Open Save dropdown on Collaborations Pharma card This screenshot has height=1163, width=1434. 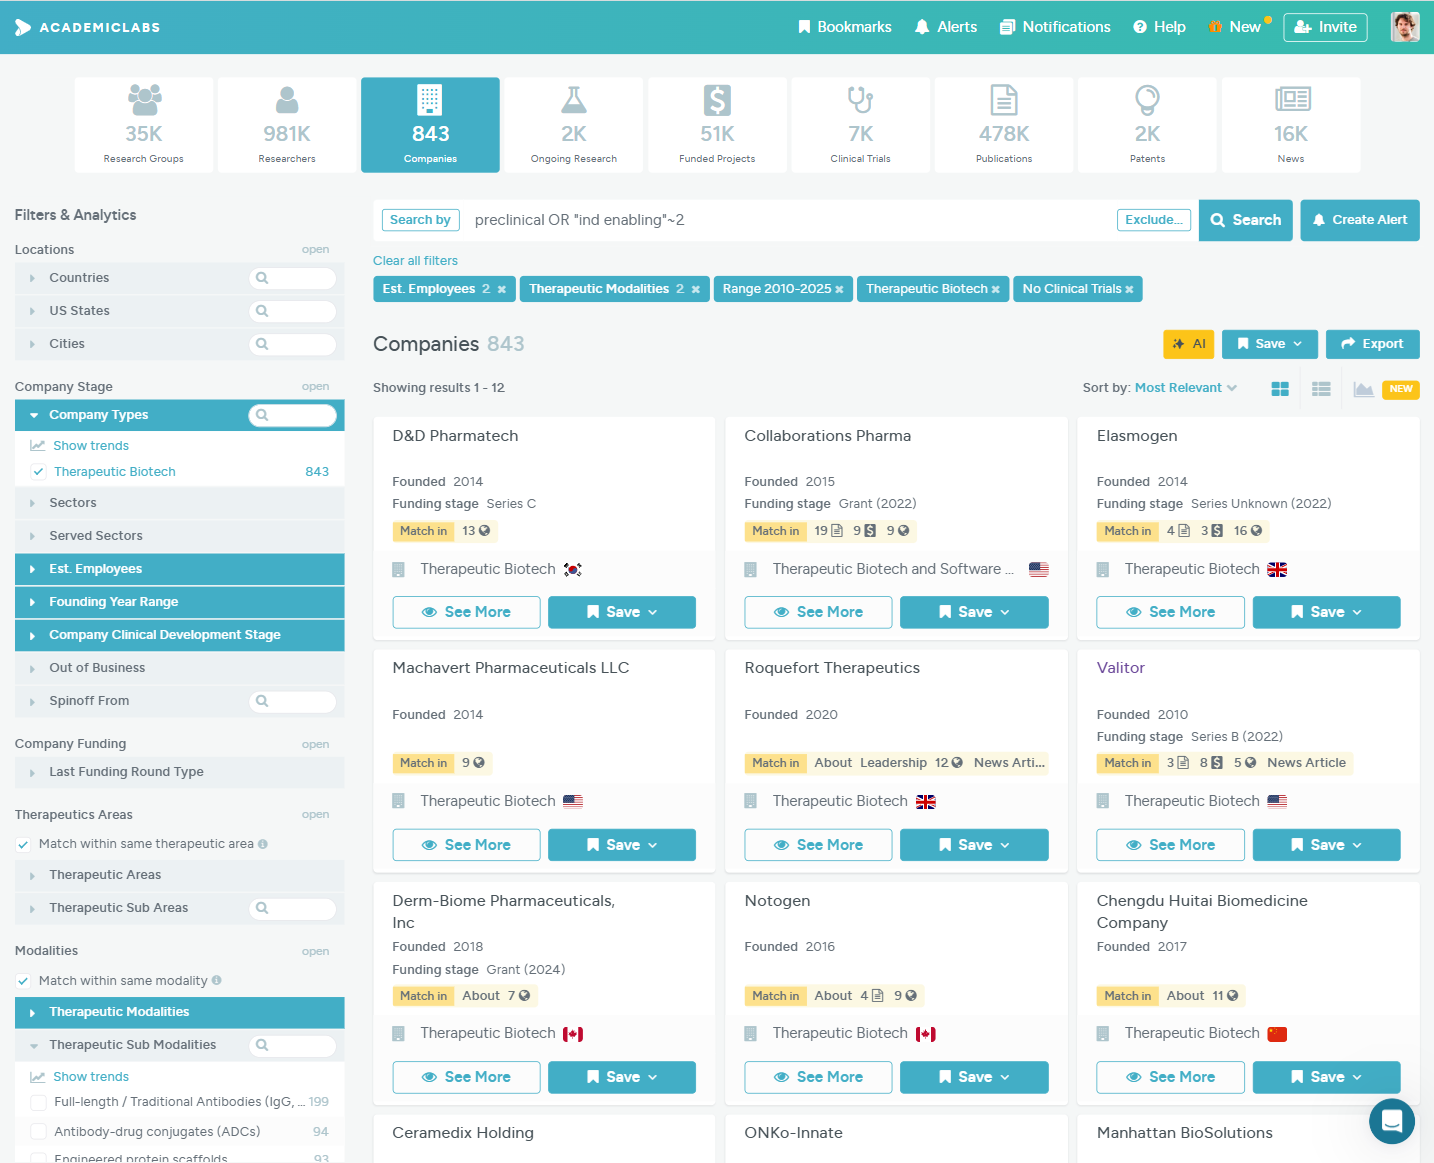[974, 612]
